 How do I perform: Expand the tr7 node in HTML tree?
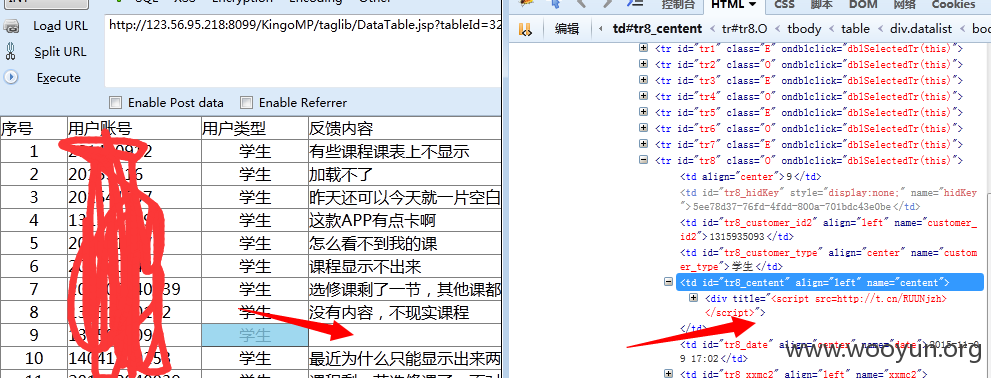tap(643, 144)
